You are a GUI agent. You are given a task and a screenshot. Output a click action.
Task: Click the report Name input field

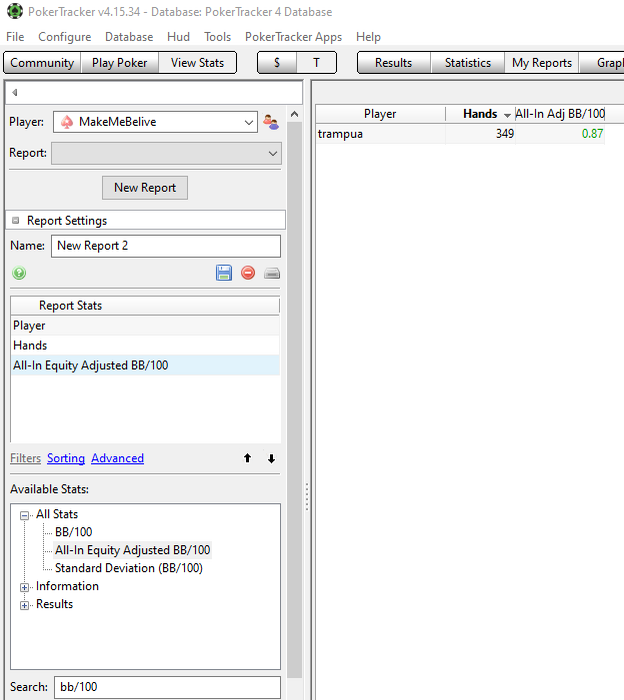[x=166, y=246]
